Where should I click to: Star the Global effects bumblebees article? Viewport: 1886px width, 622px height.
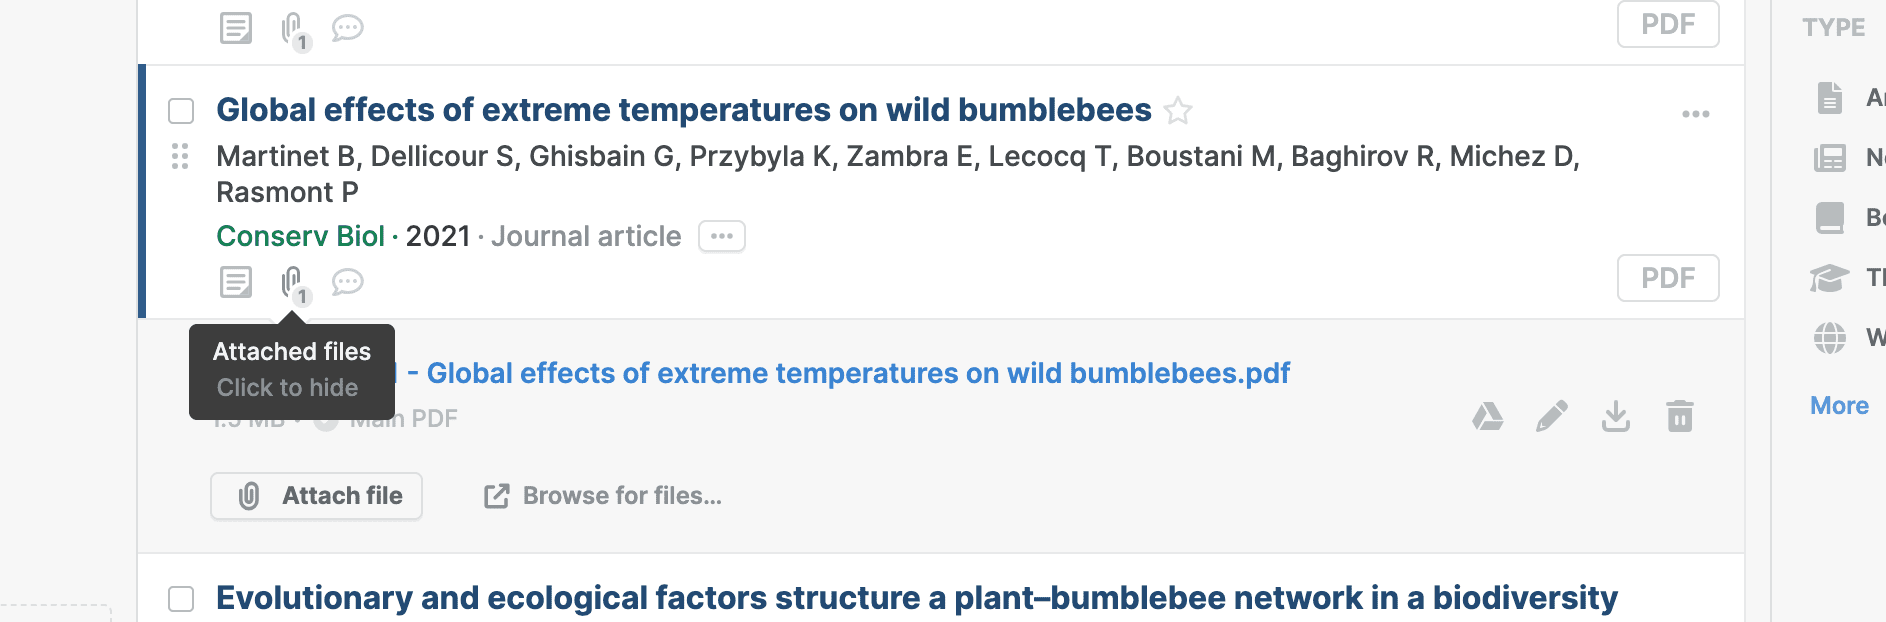1179,110
